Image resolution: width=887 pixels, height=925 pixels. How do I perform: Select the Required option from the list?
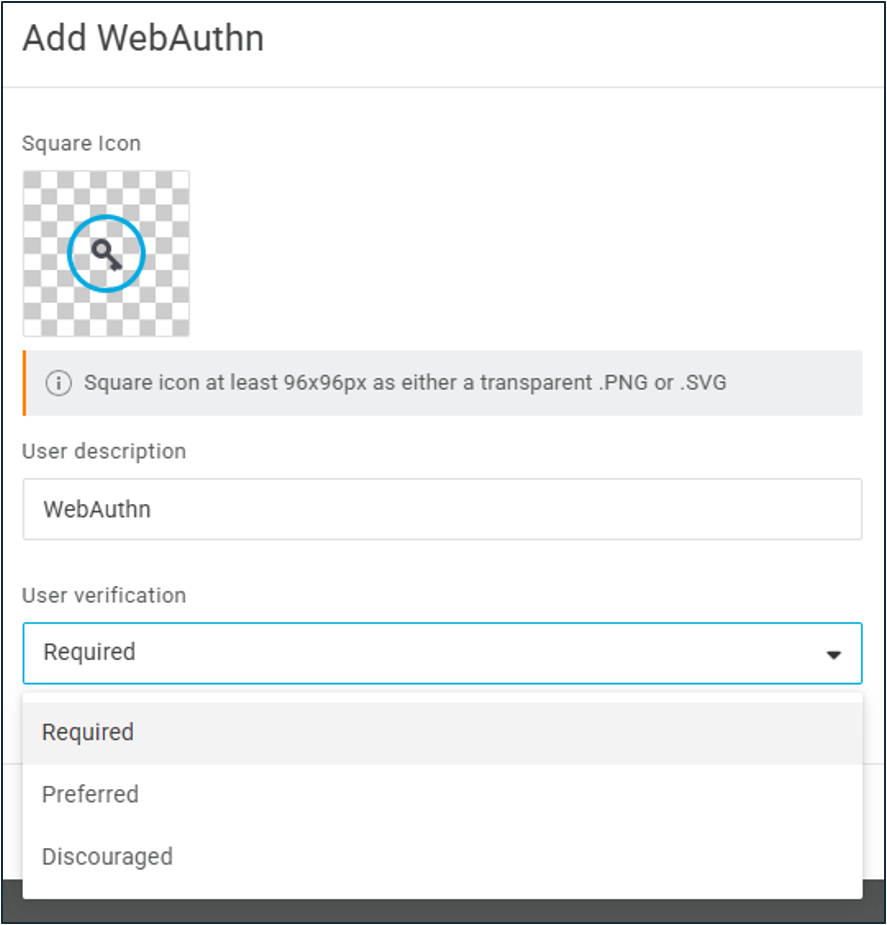click(88, 732)
